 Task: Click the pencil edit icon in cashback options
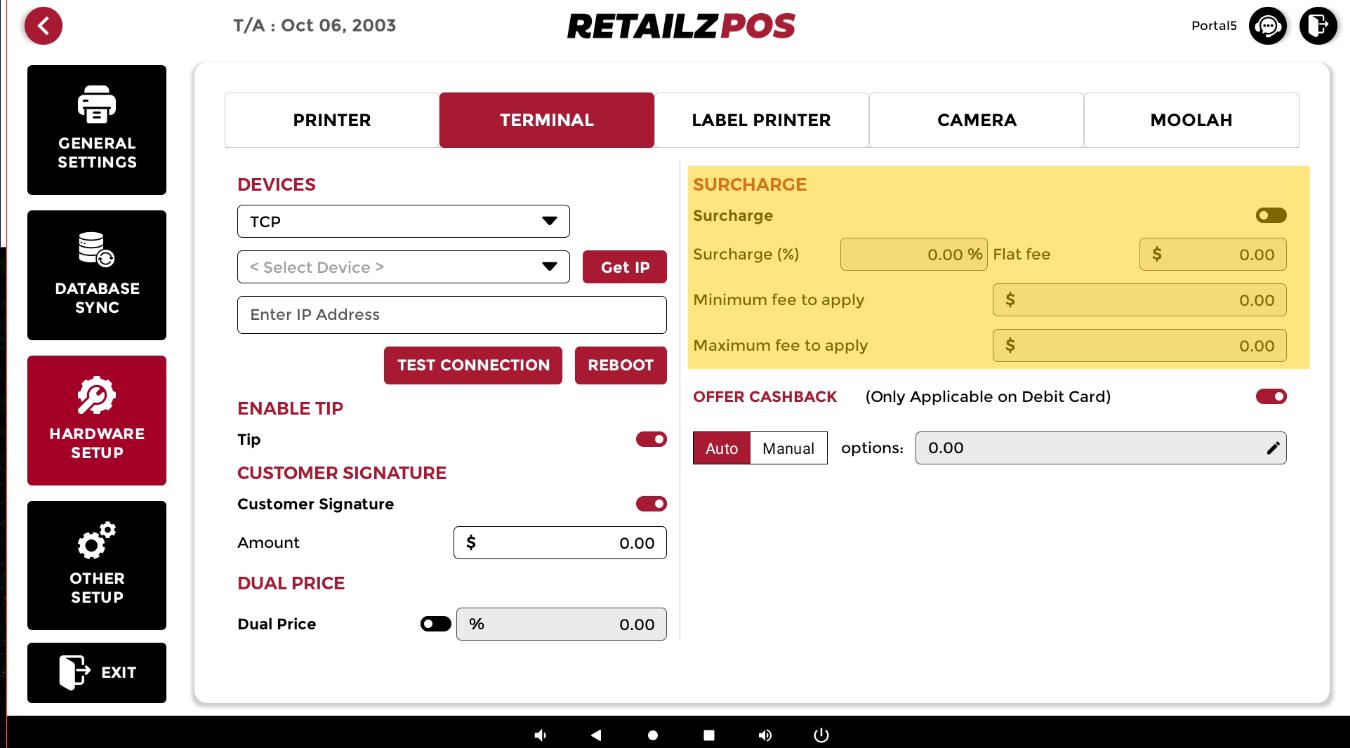click(1272, 448)
